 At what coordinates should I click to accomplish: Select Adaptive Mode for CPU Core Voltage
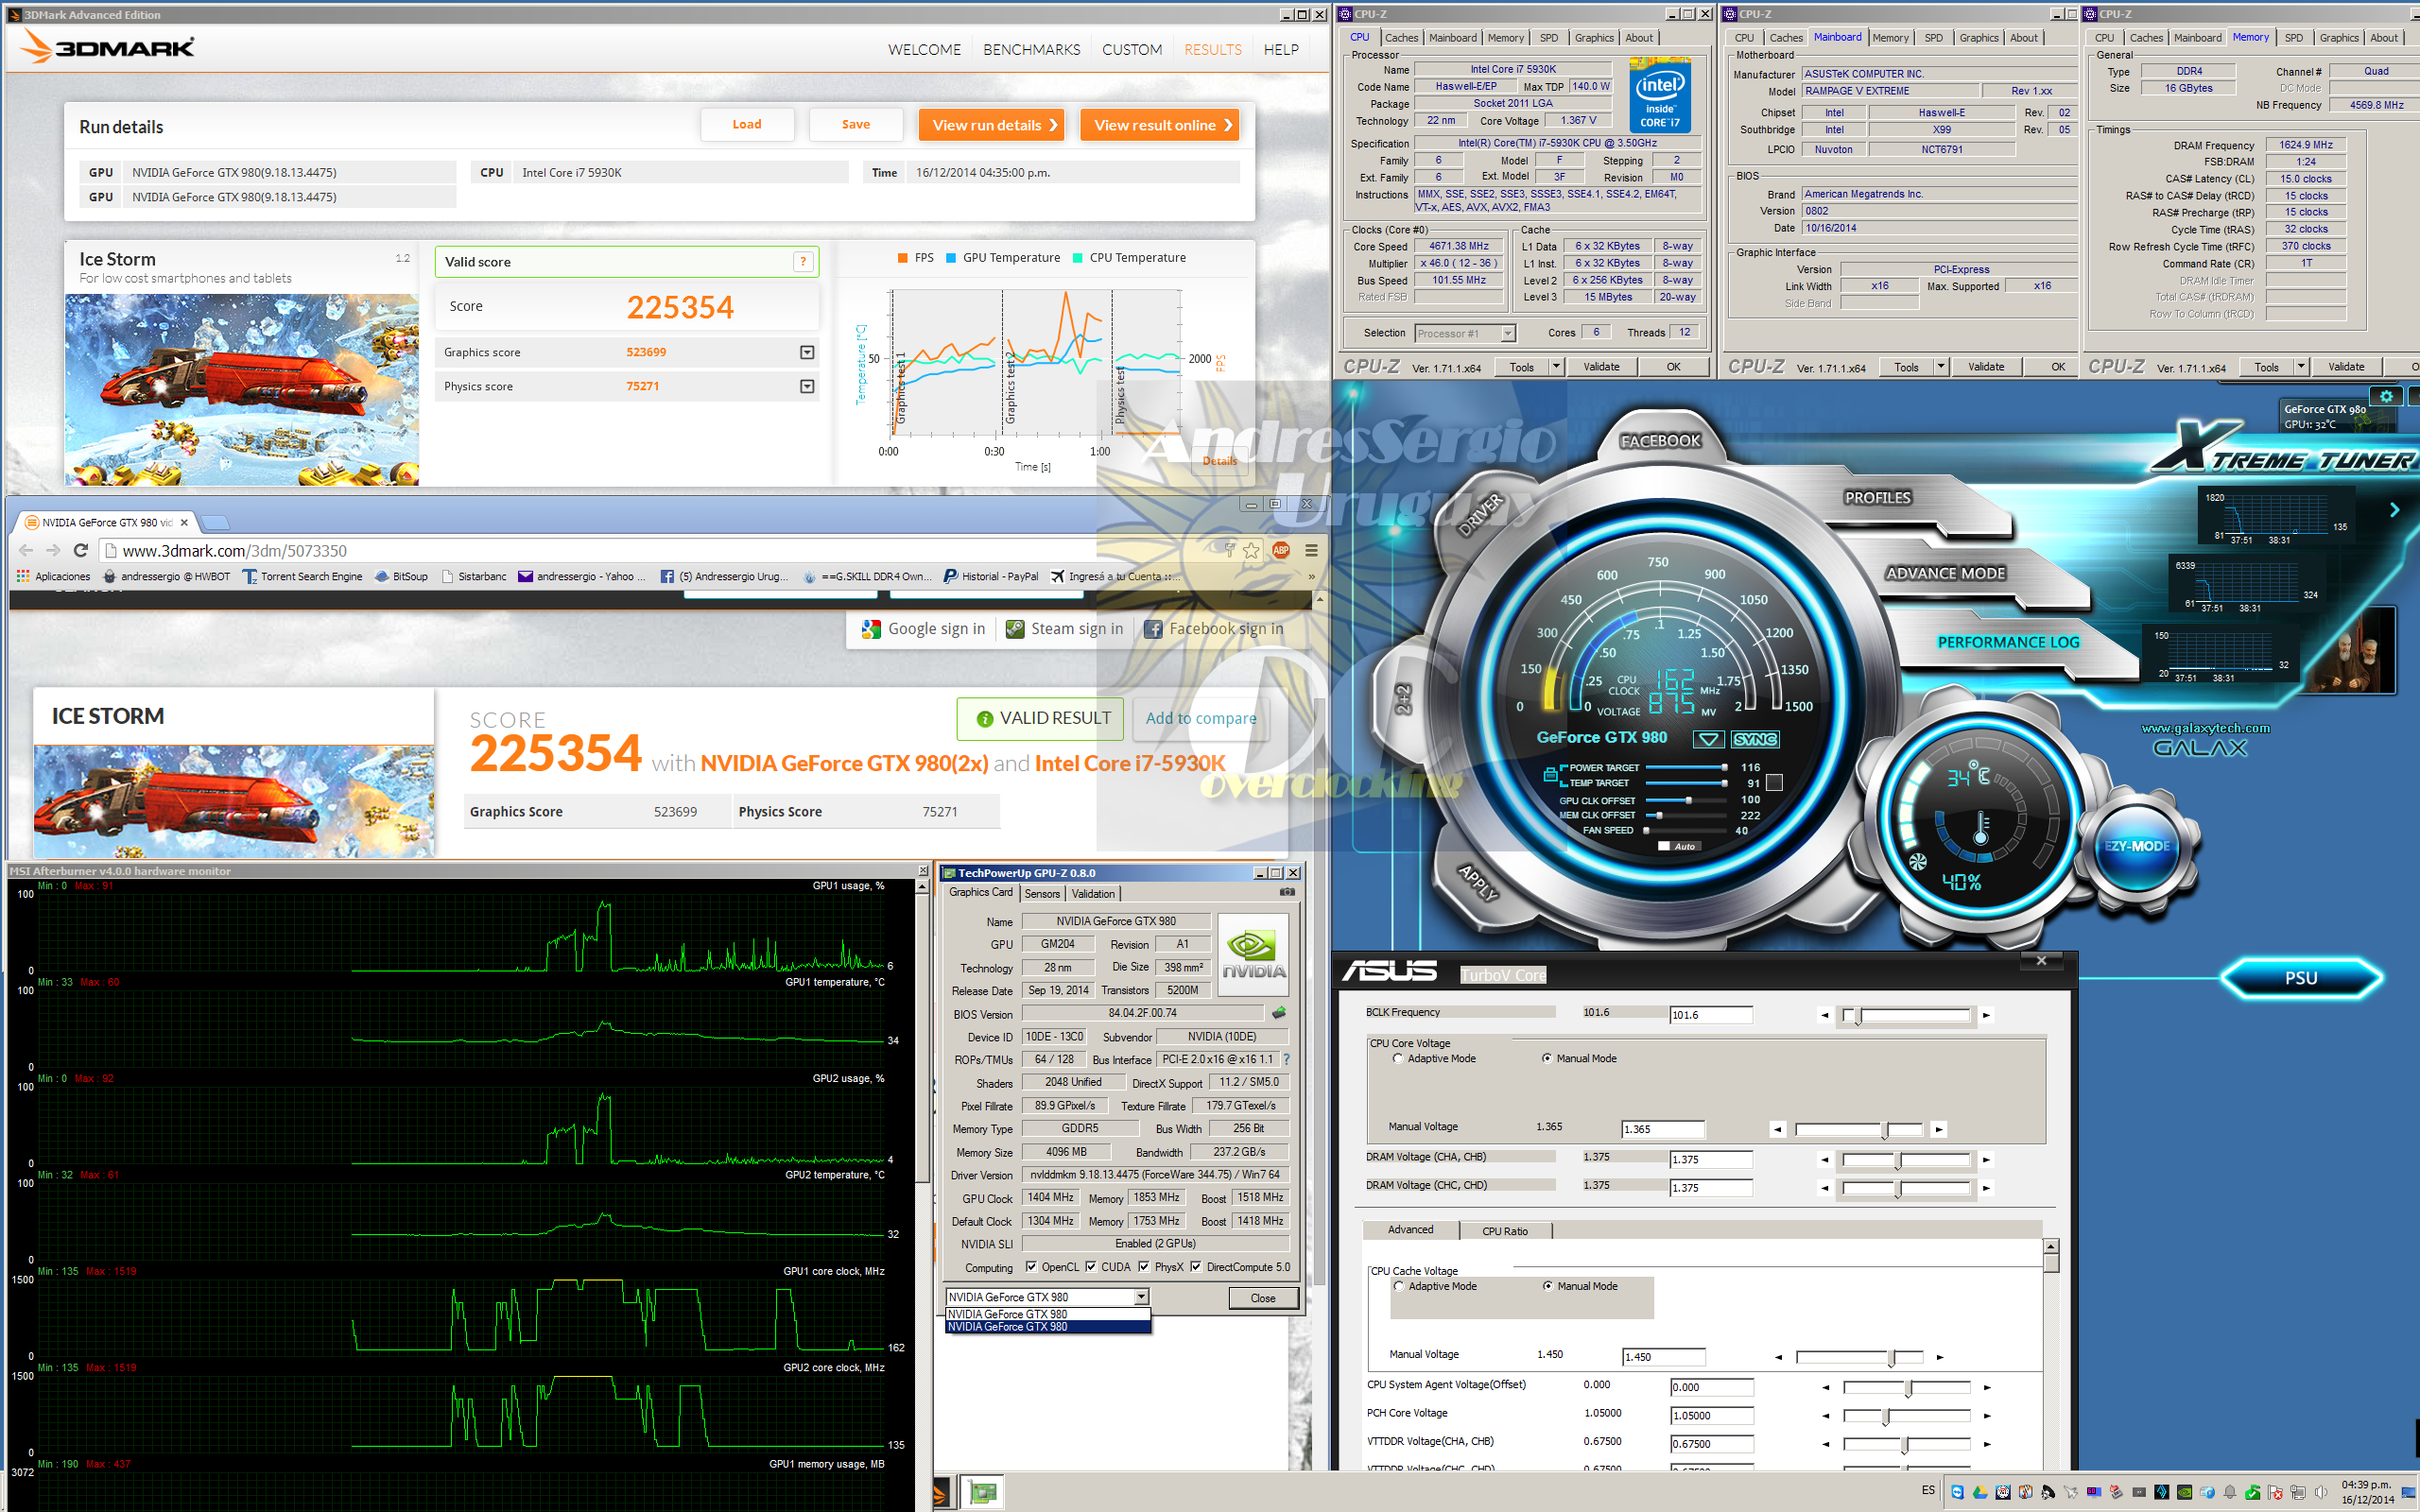click(1398, 1058)
